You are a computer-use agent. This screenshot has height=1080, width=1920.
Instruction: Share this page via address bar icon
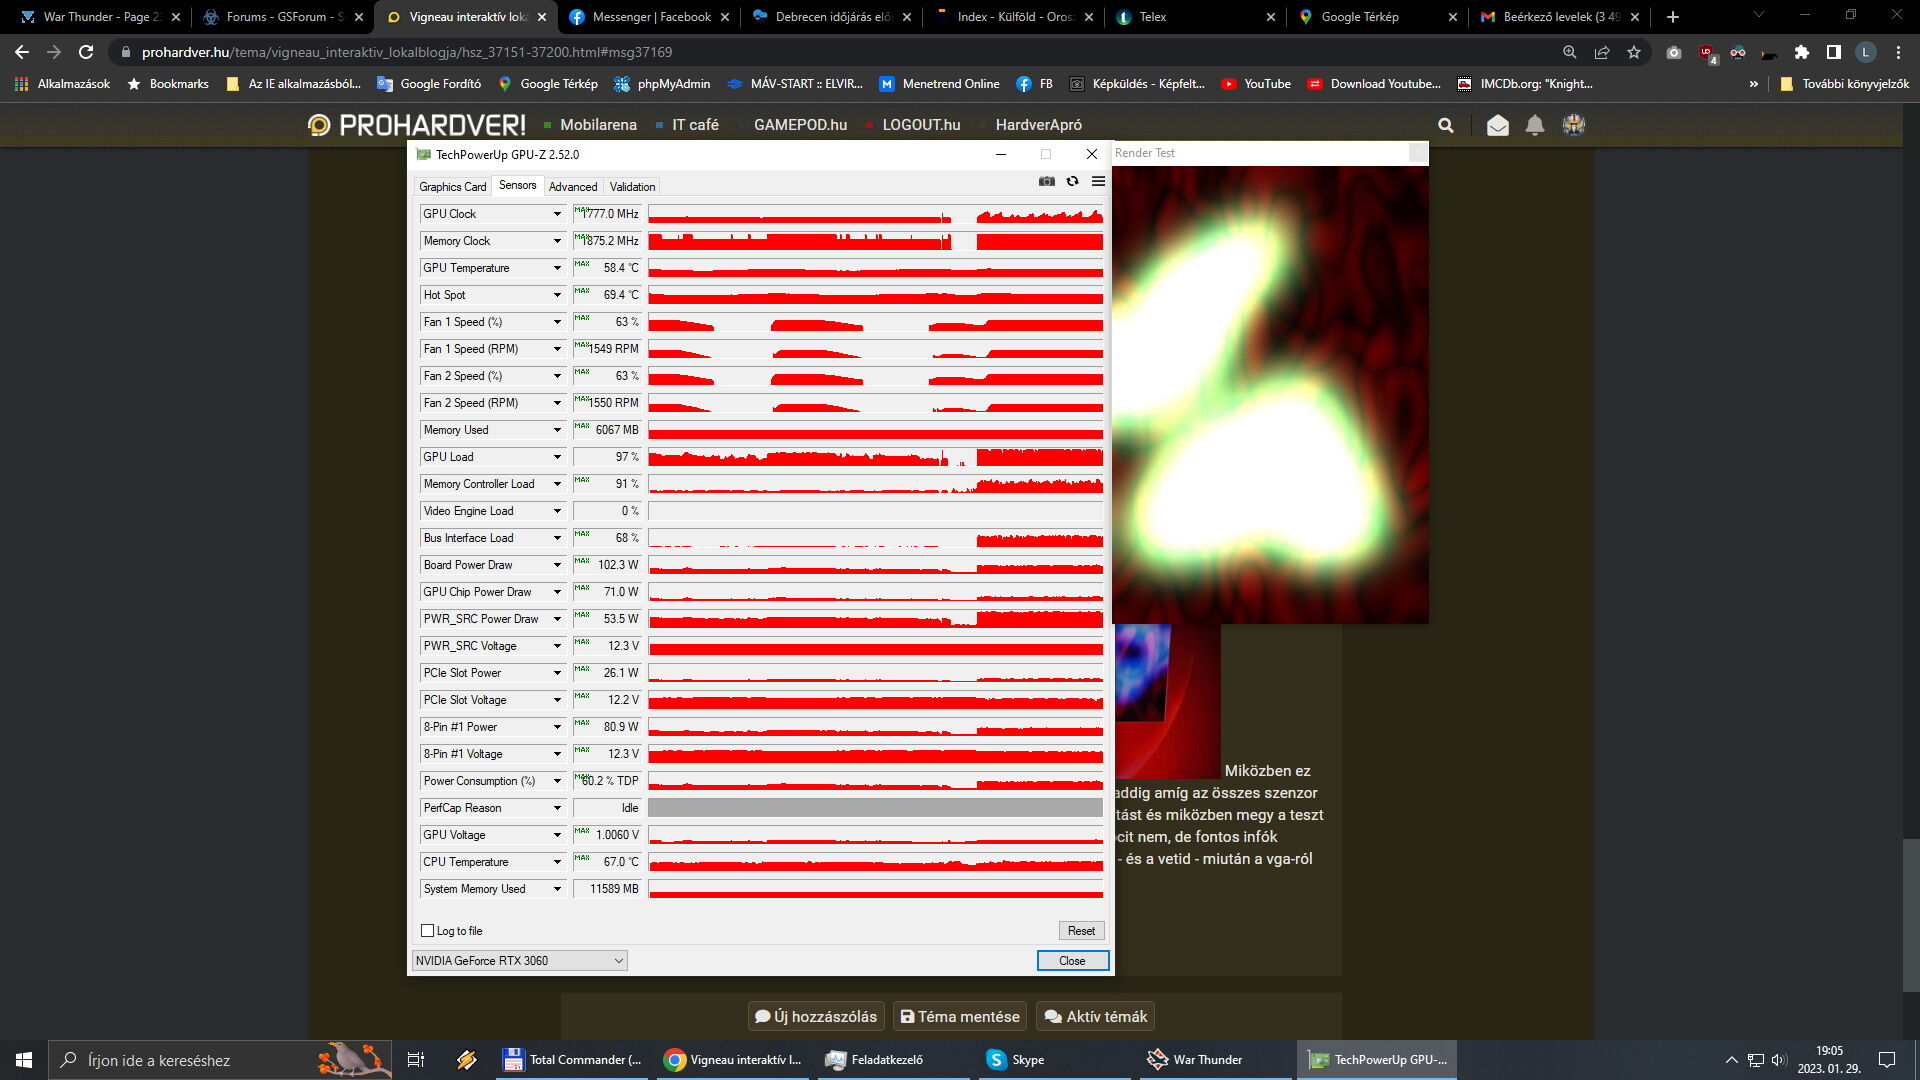pos(1602,52)
